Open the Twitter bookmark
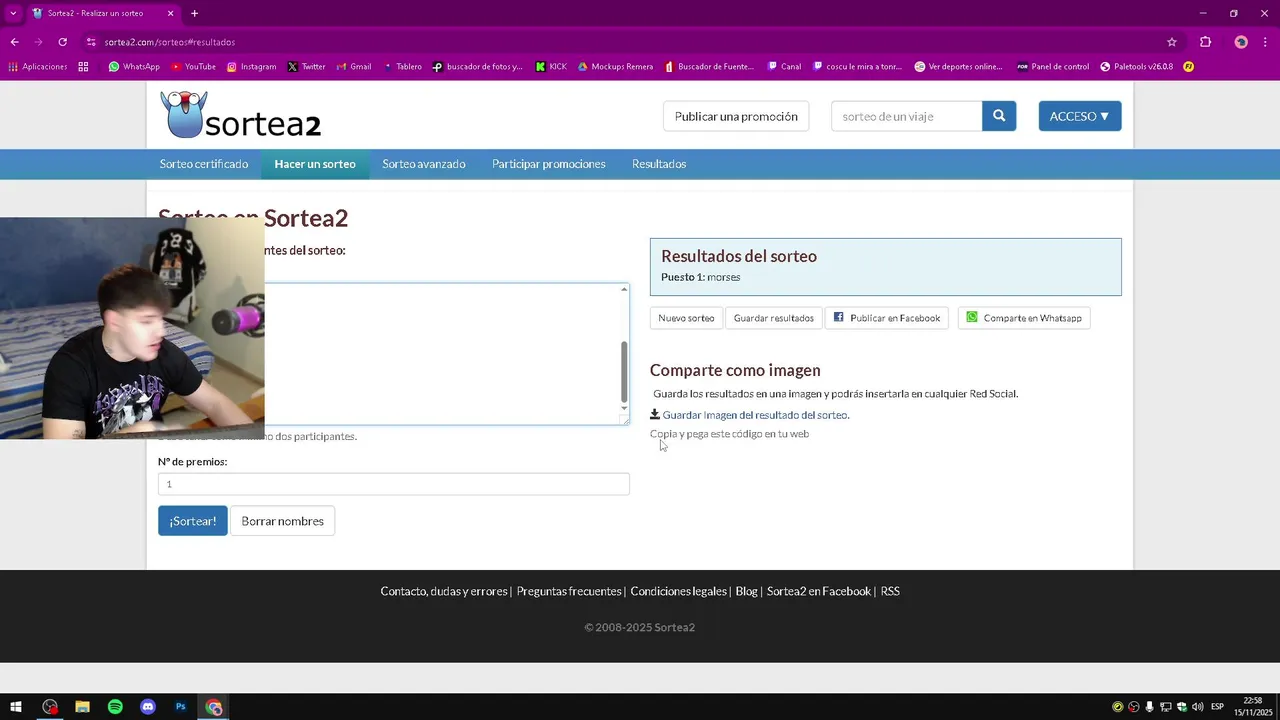Viewport: 1280px width, 720px height. click(x=306, y=67)
